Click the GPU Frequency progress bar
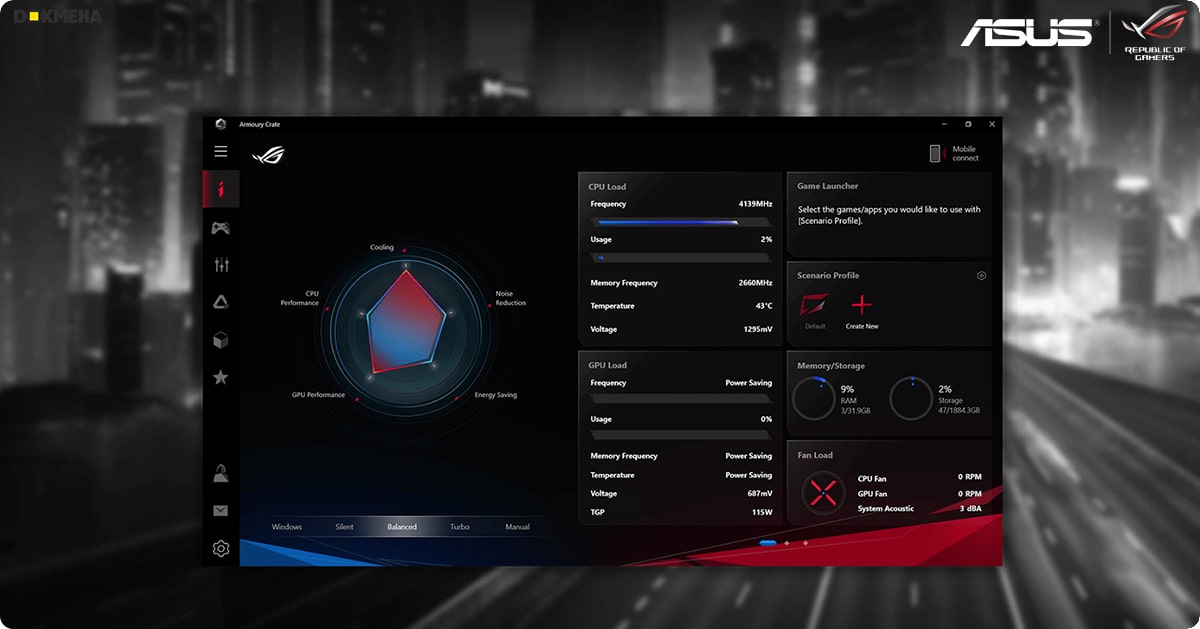 (x=681, y=398)
